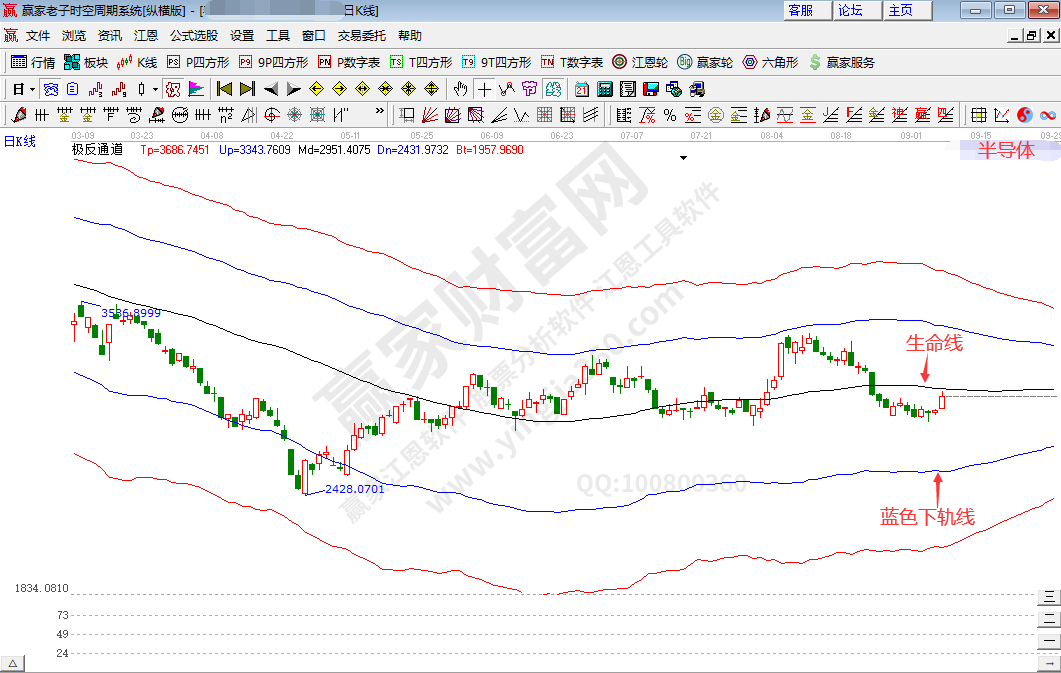Click the save floppy disk icon

click(x=650, y=88)
